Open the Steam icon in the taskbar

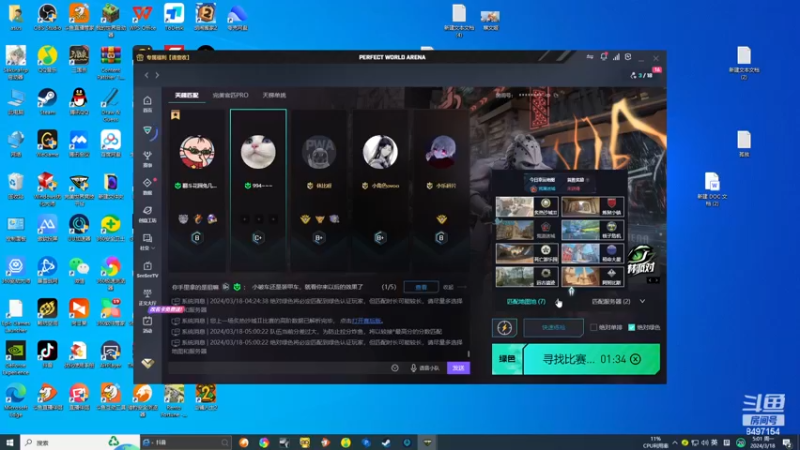386,442
